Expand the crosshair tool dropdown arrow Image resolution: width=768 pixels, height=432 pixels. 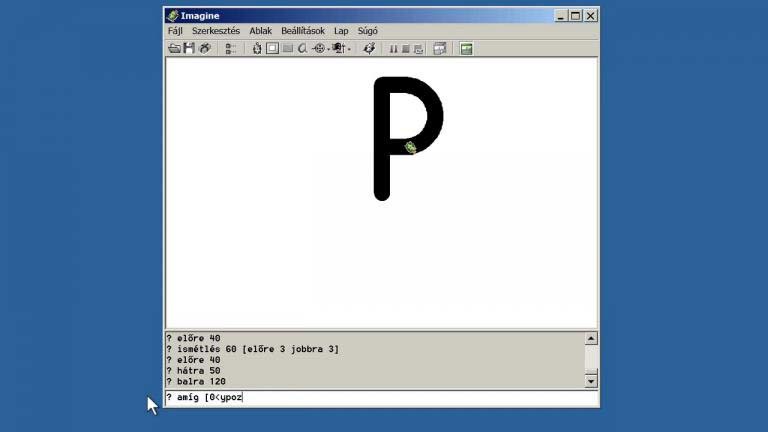coord(328,48)
